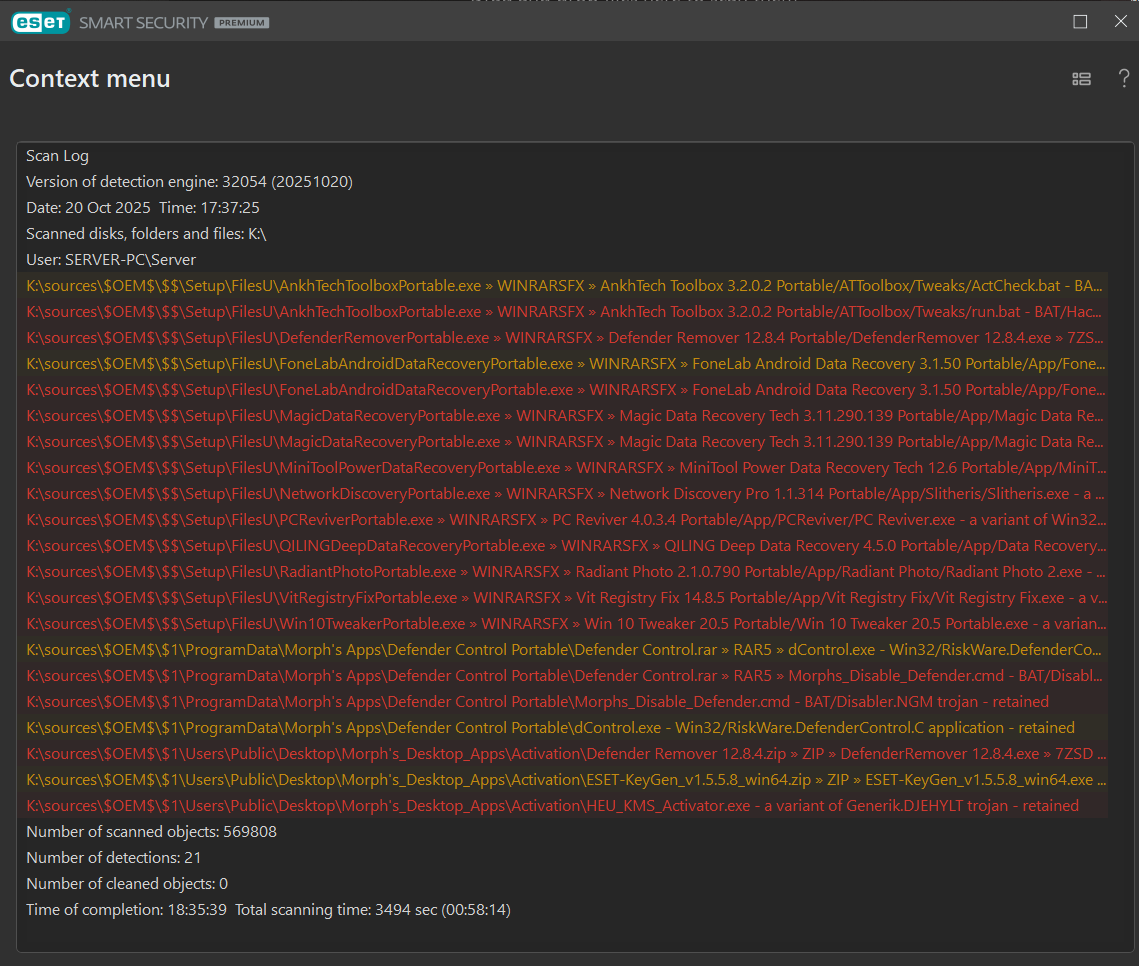Click the PCReviverPortable.exe detection line
The height and width of the screenshot is (966, 1139).
tap(566, 520)
